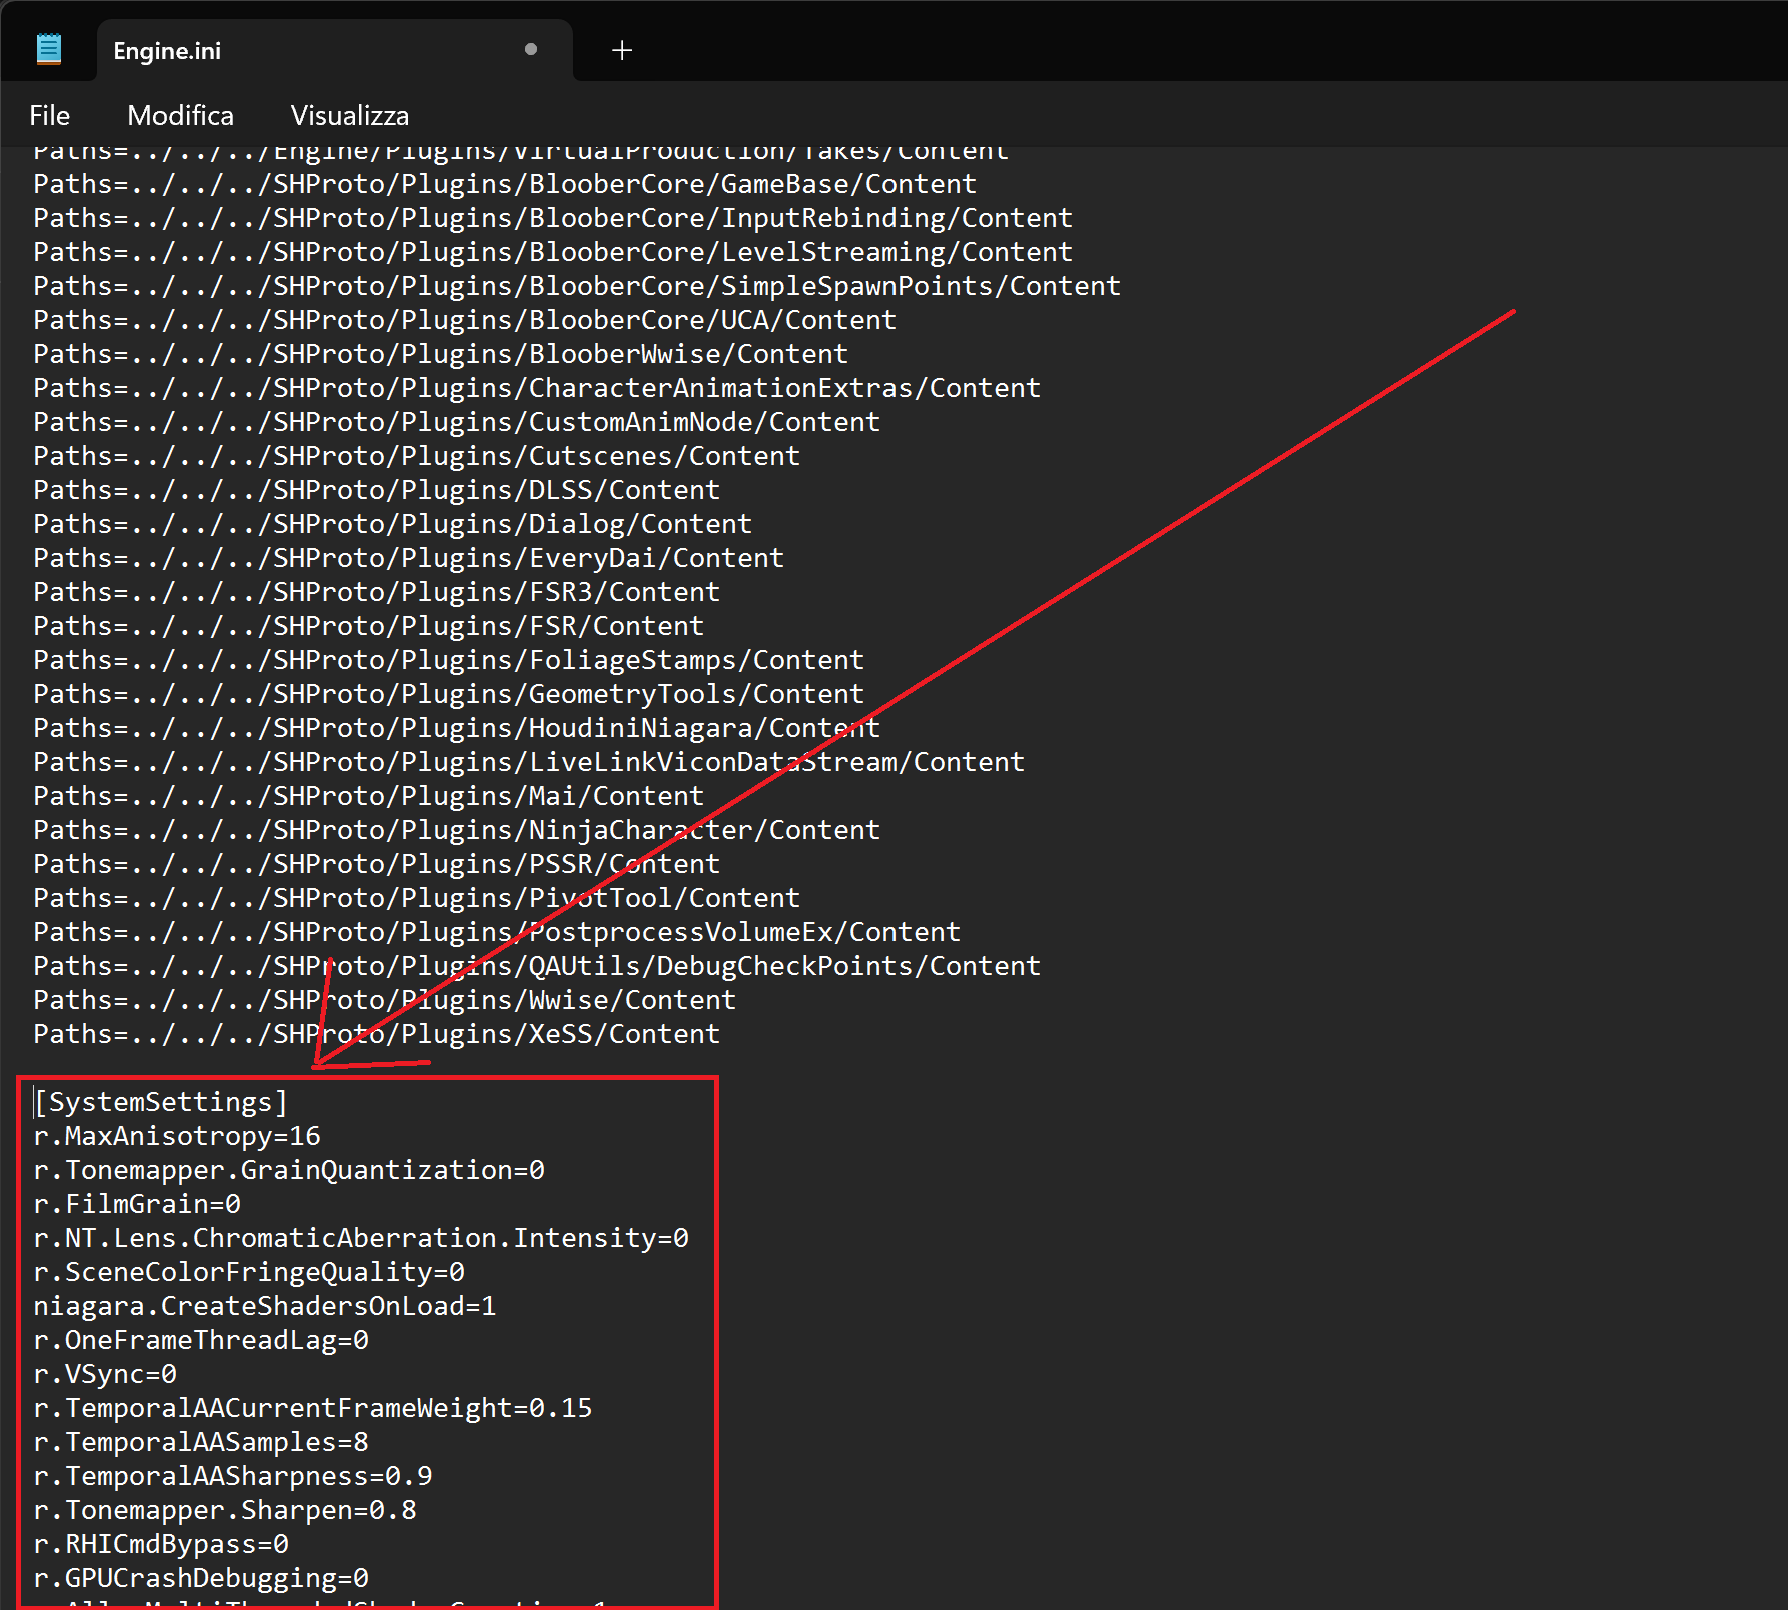Click the PivotTool/Content line
This screenshot has height=1610, width=1788.
(417, 898)
